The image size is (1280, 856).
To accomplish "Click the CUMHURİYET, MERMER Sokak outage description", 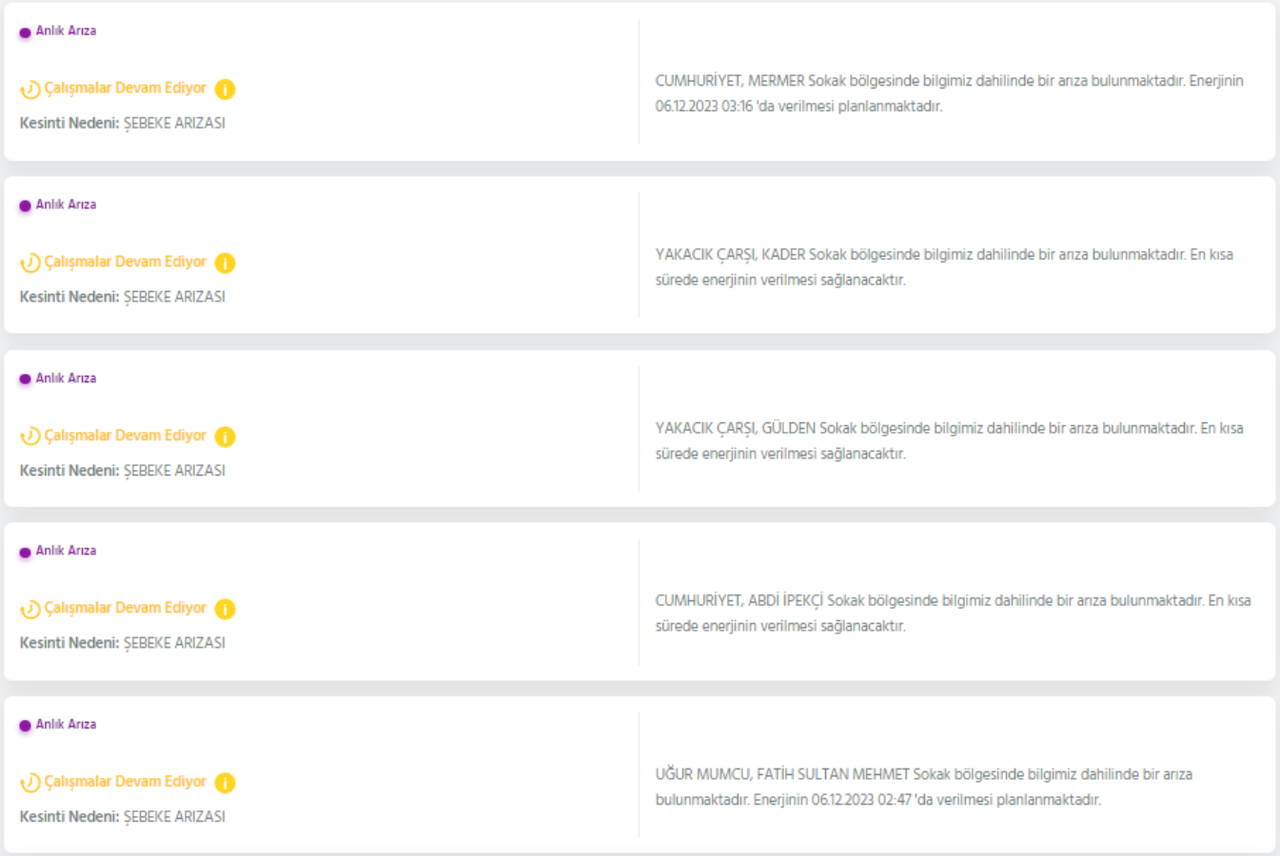I will tap(948, 94).
